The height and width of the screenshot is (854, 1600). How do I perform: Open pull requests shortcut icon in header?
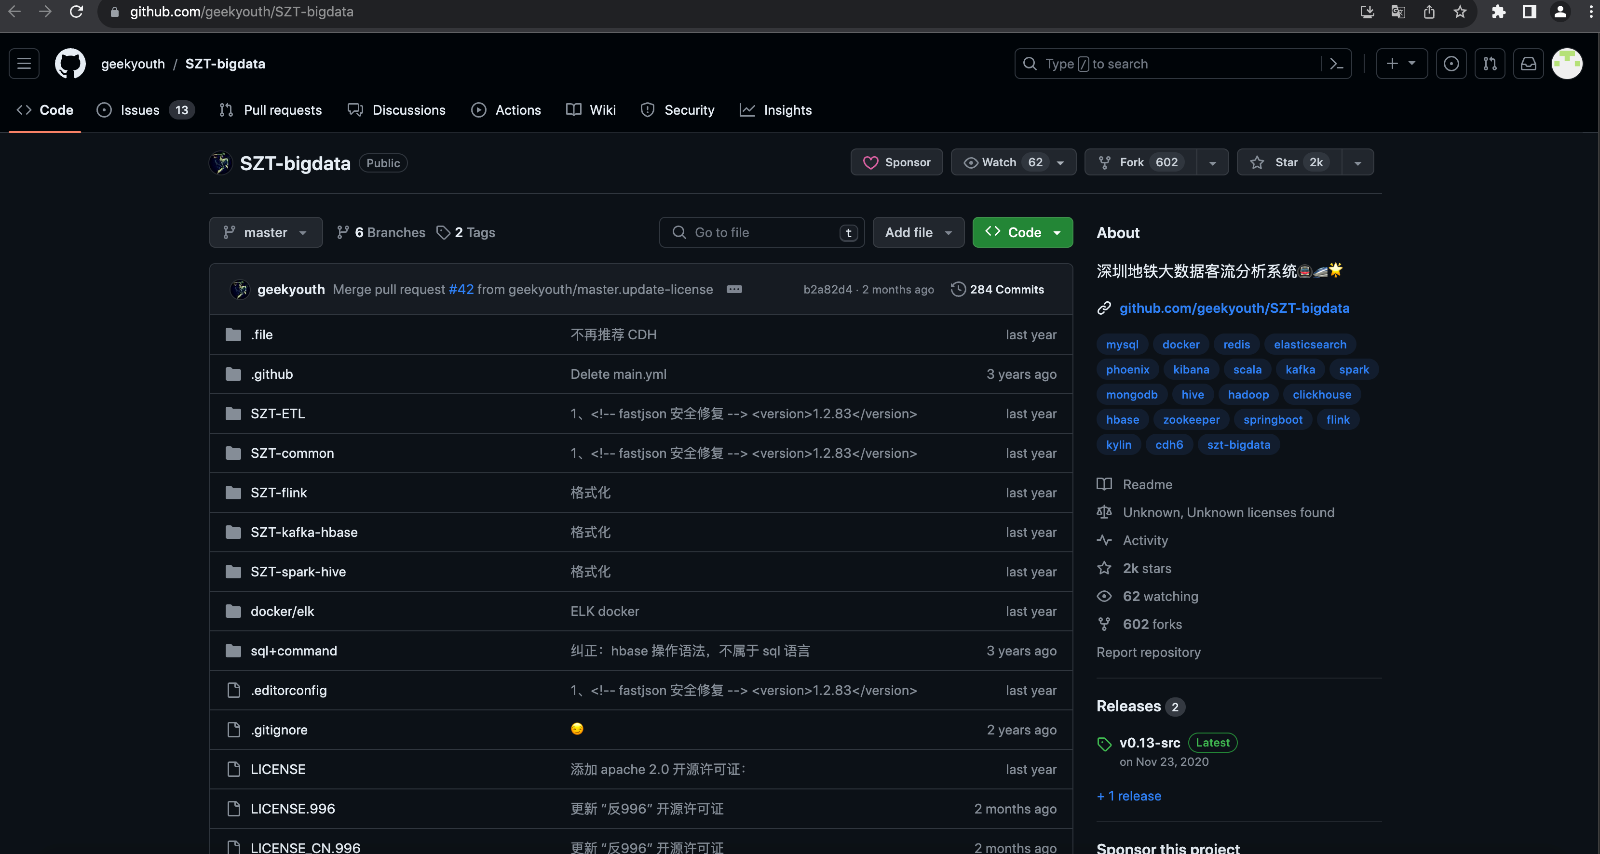click(x=1490, y=64)
